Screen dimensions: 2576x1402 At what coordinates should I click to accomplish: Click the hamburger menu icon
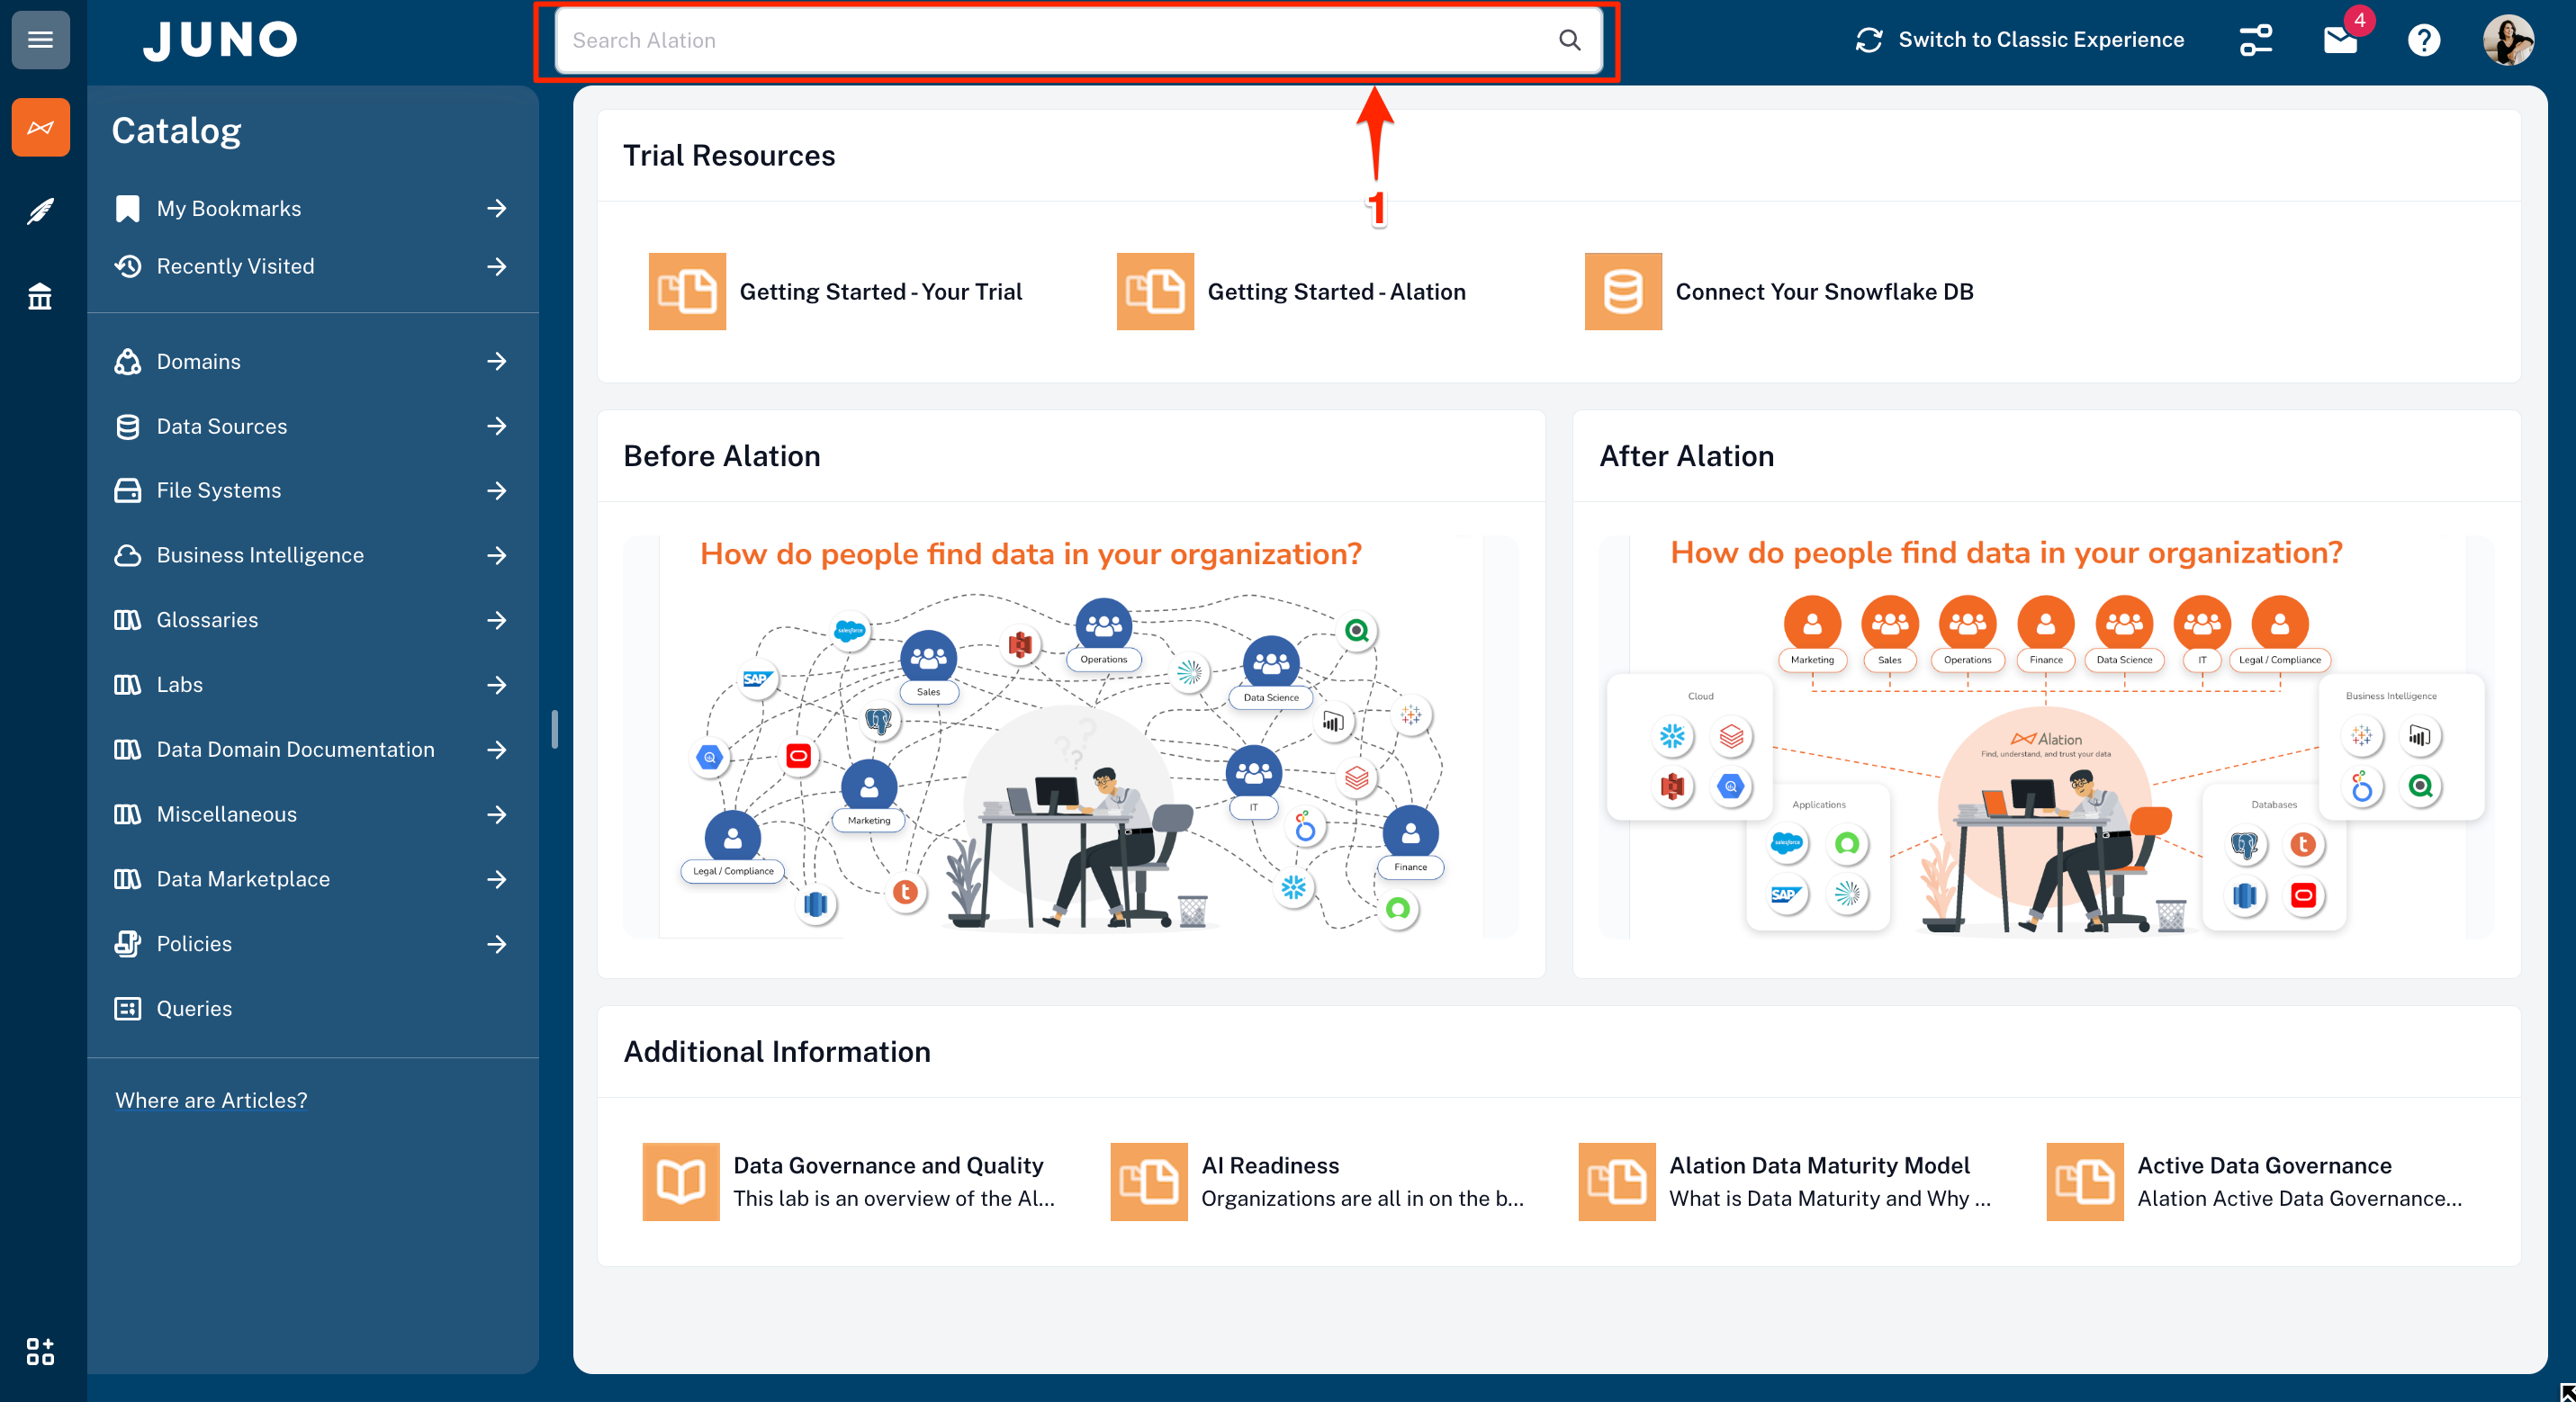tap(40, 40)
